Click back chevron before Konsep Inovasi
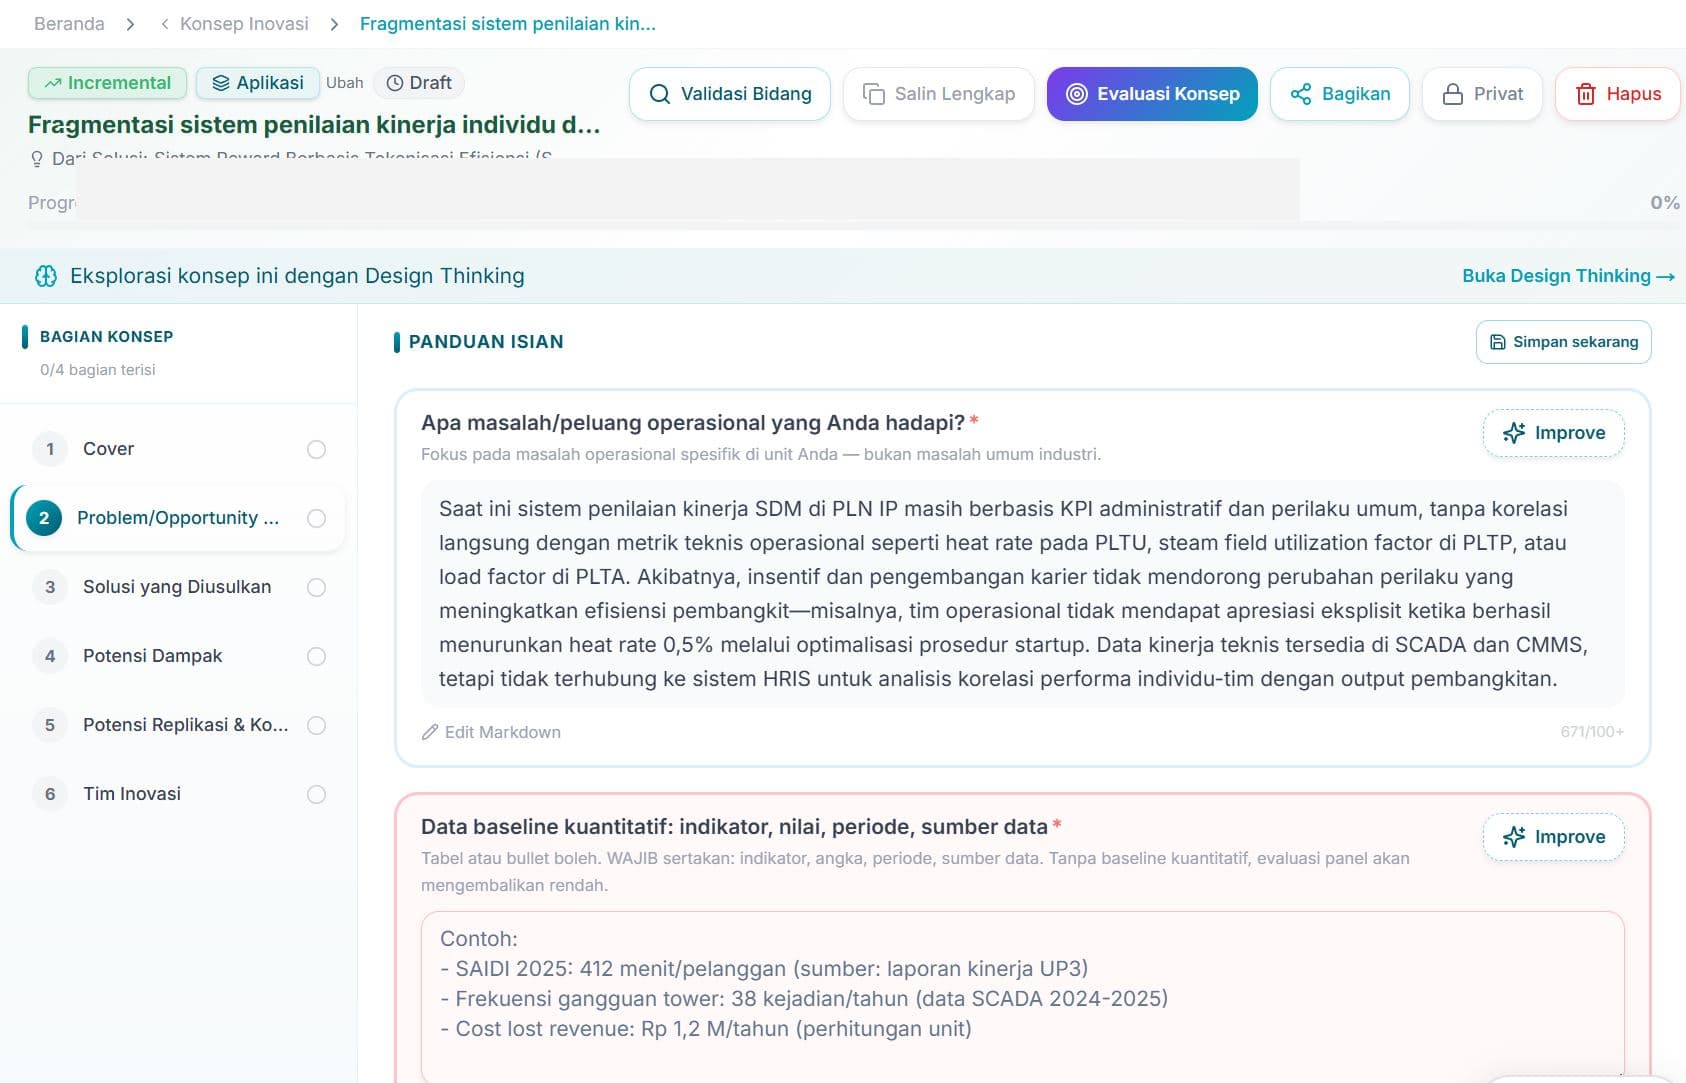This screenshot has width=1686, height=1083. 164,24
